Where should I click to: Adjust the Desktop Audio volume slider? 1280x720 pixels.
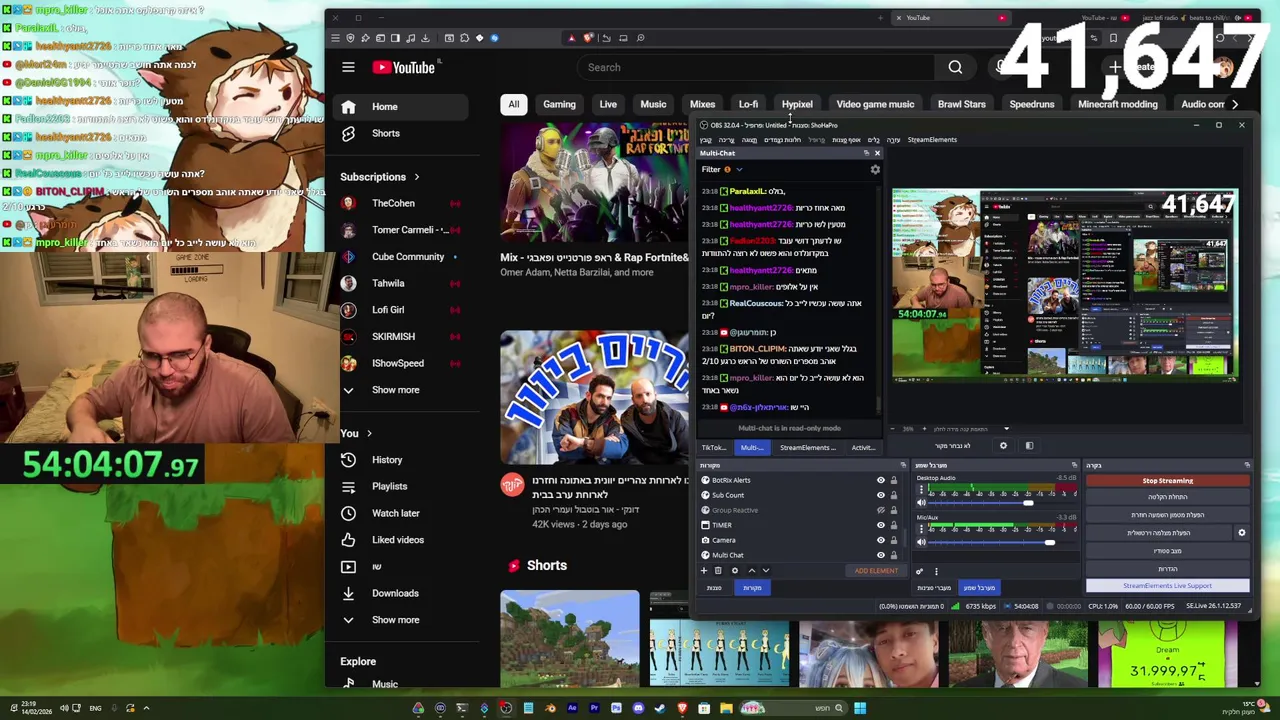point(1027,504)
